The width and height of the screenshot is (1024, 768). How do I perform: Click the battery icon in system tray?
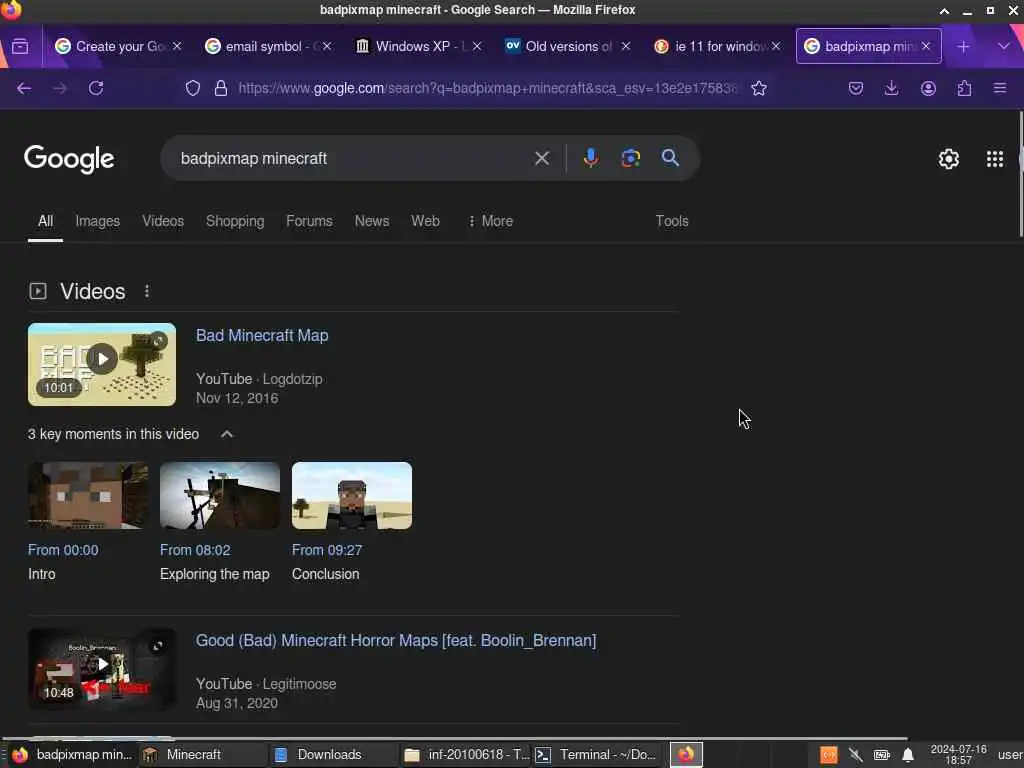pos(882,756)
